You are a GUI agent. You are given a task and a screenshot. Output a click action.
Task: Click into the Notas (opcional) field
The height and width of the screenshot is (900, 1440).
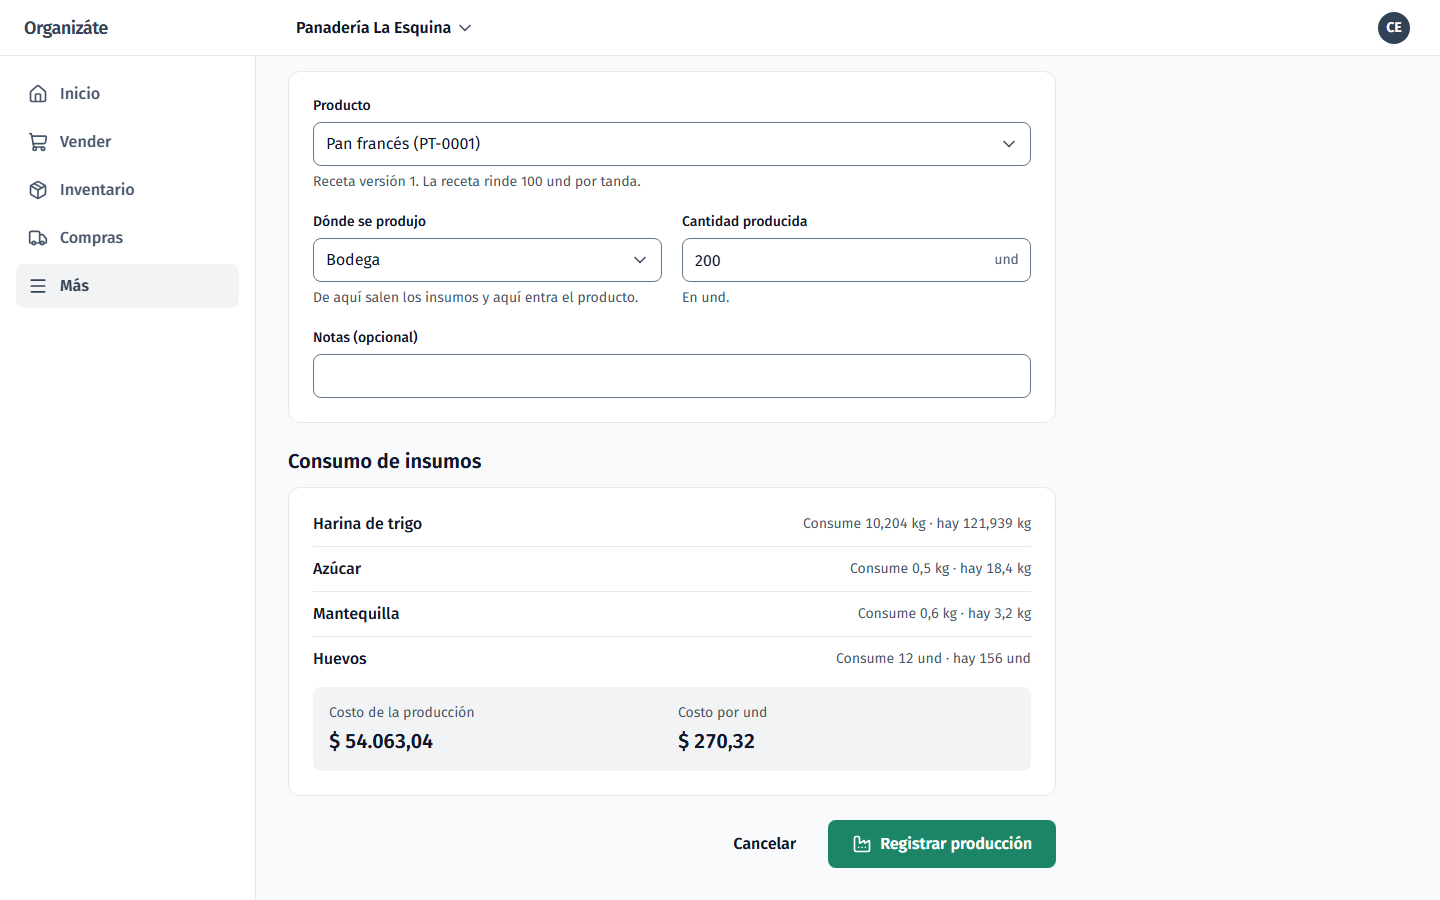(672, 376)
